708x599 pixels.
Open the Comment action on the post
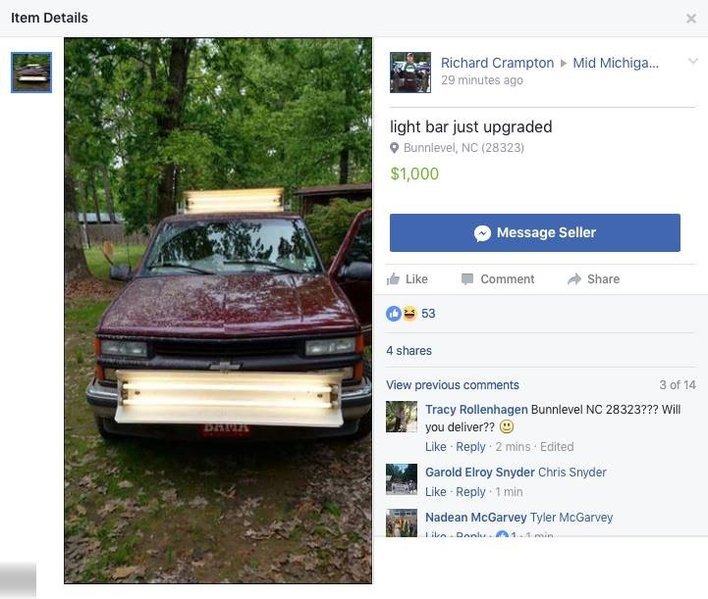(x=498, y=279)
